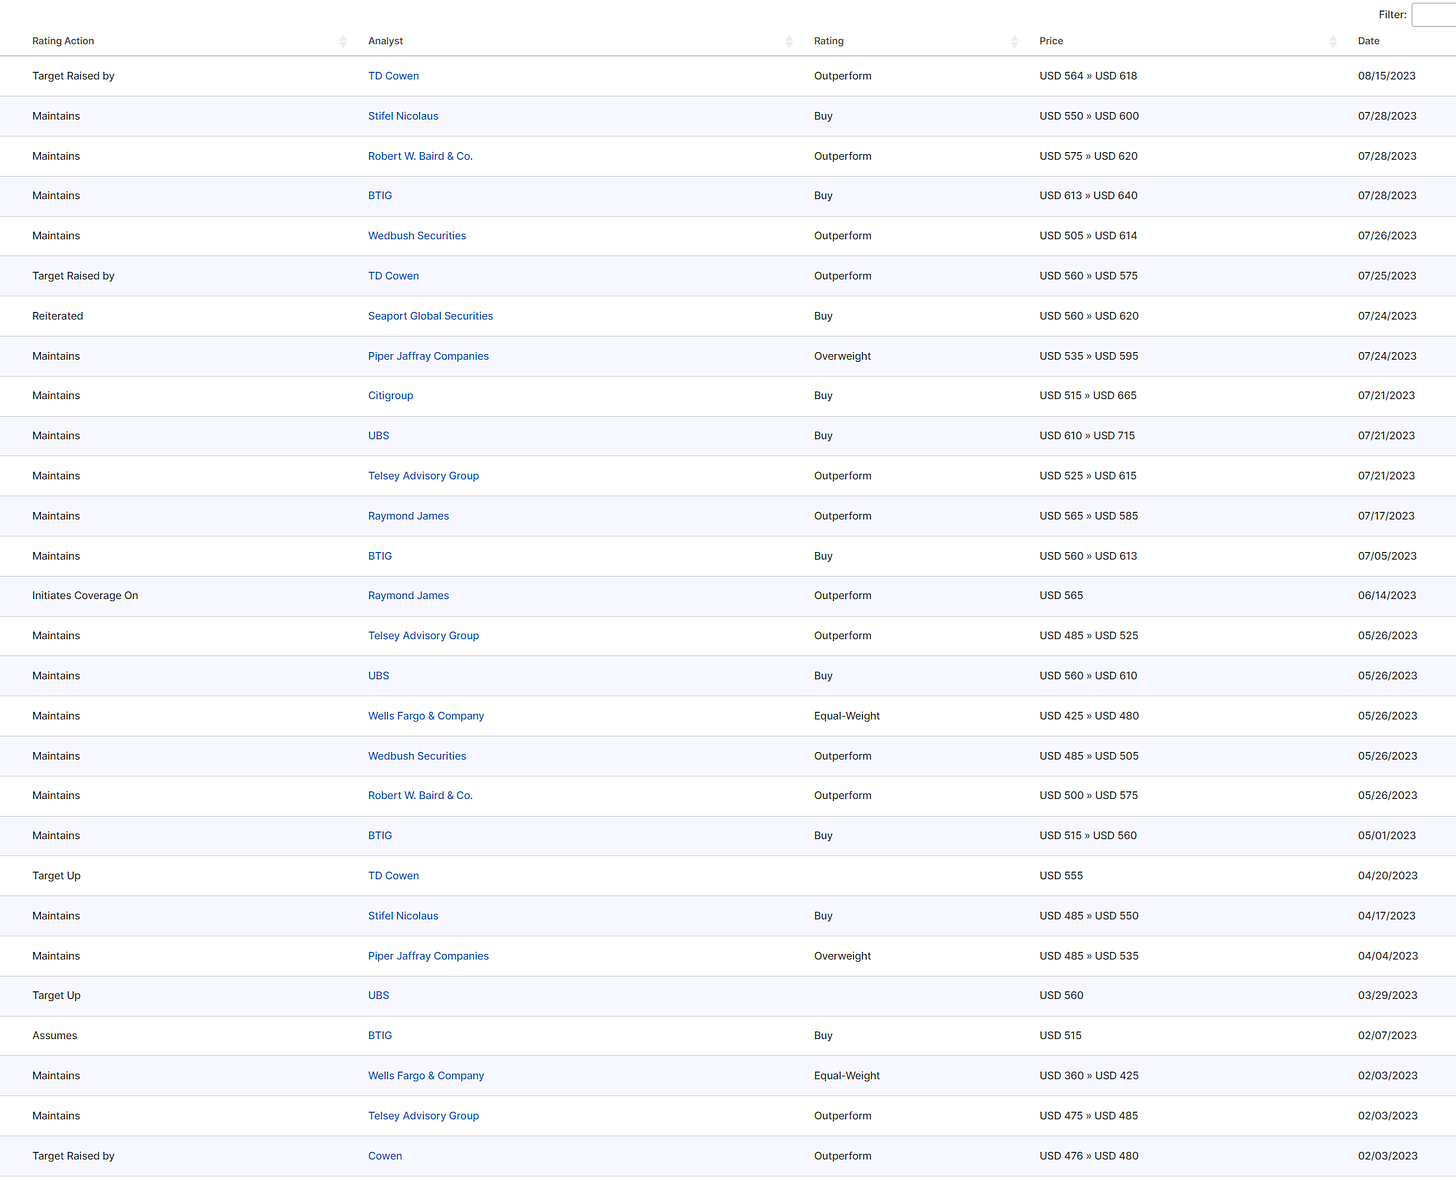Click the 'Target Up' cell dated 04/20/2023
The width and height of the screenshot is (1456, 1182).
[56, 876]
